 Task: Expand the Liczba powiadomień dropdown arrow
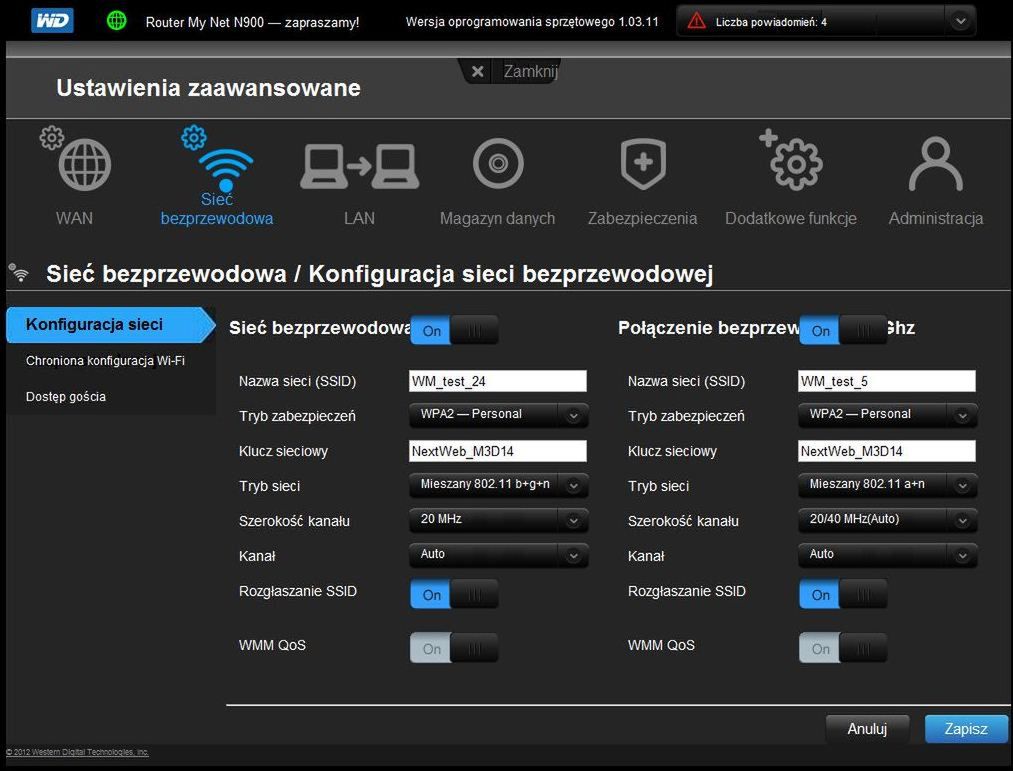coord(960,21)
